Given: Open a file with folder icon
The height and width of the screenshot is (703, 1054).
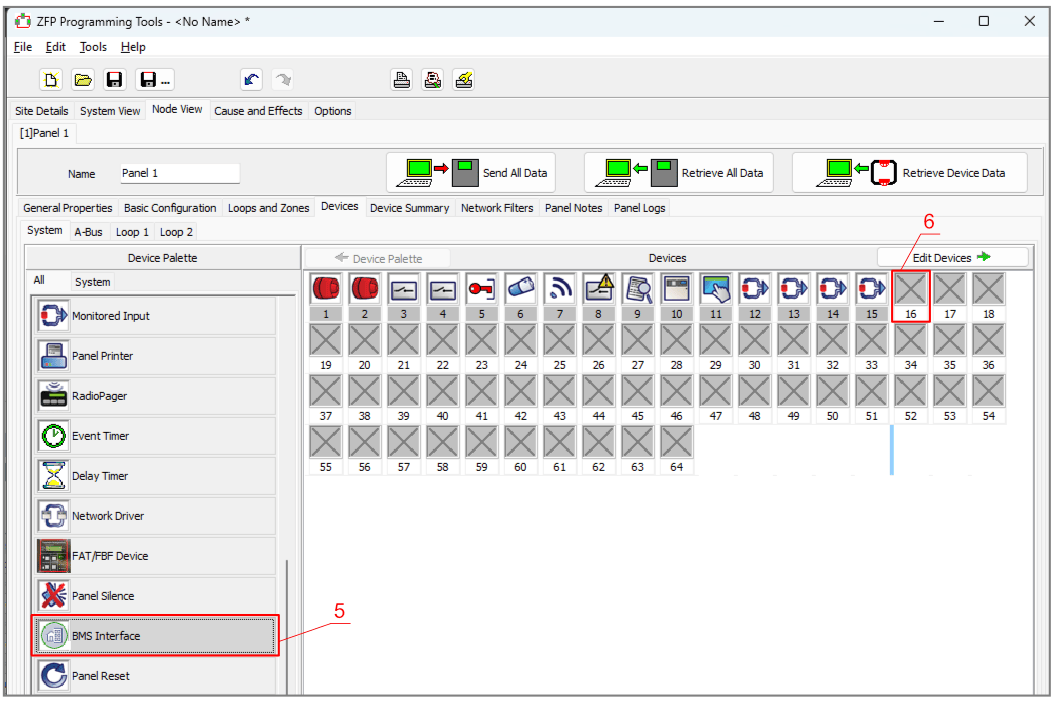Looking at the screenshot, I should click(84, 80).
